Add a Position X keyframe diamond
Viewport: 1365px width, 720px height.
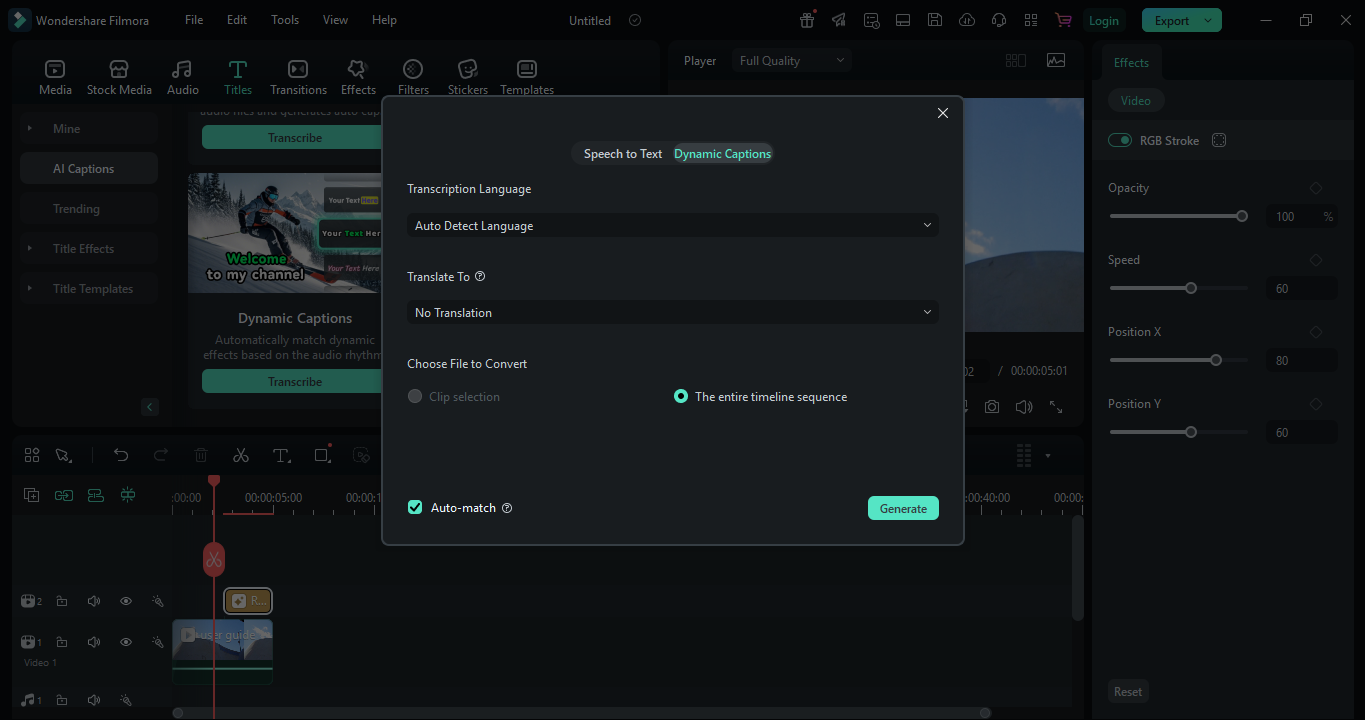(1316, 332)
